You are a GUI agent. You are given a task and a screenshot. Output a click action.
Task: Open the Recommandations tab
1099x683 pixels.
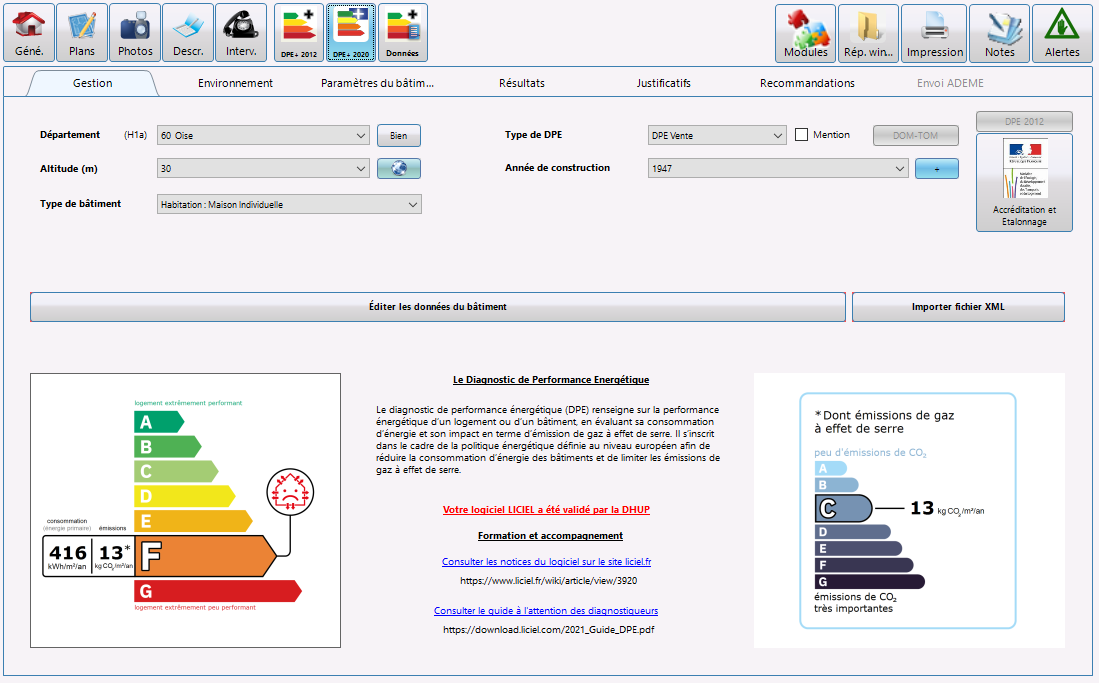coord(806,83)
